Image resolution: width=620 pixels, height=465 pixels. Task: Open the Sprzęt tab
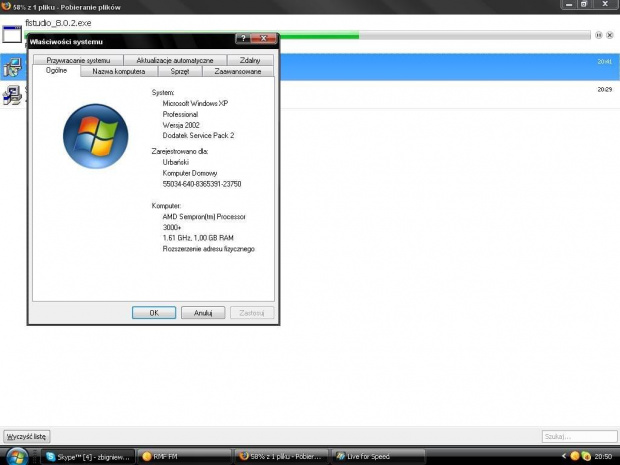pyautogui.click(x=180, y=71)
